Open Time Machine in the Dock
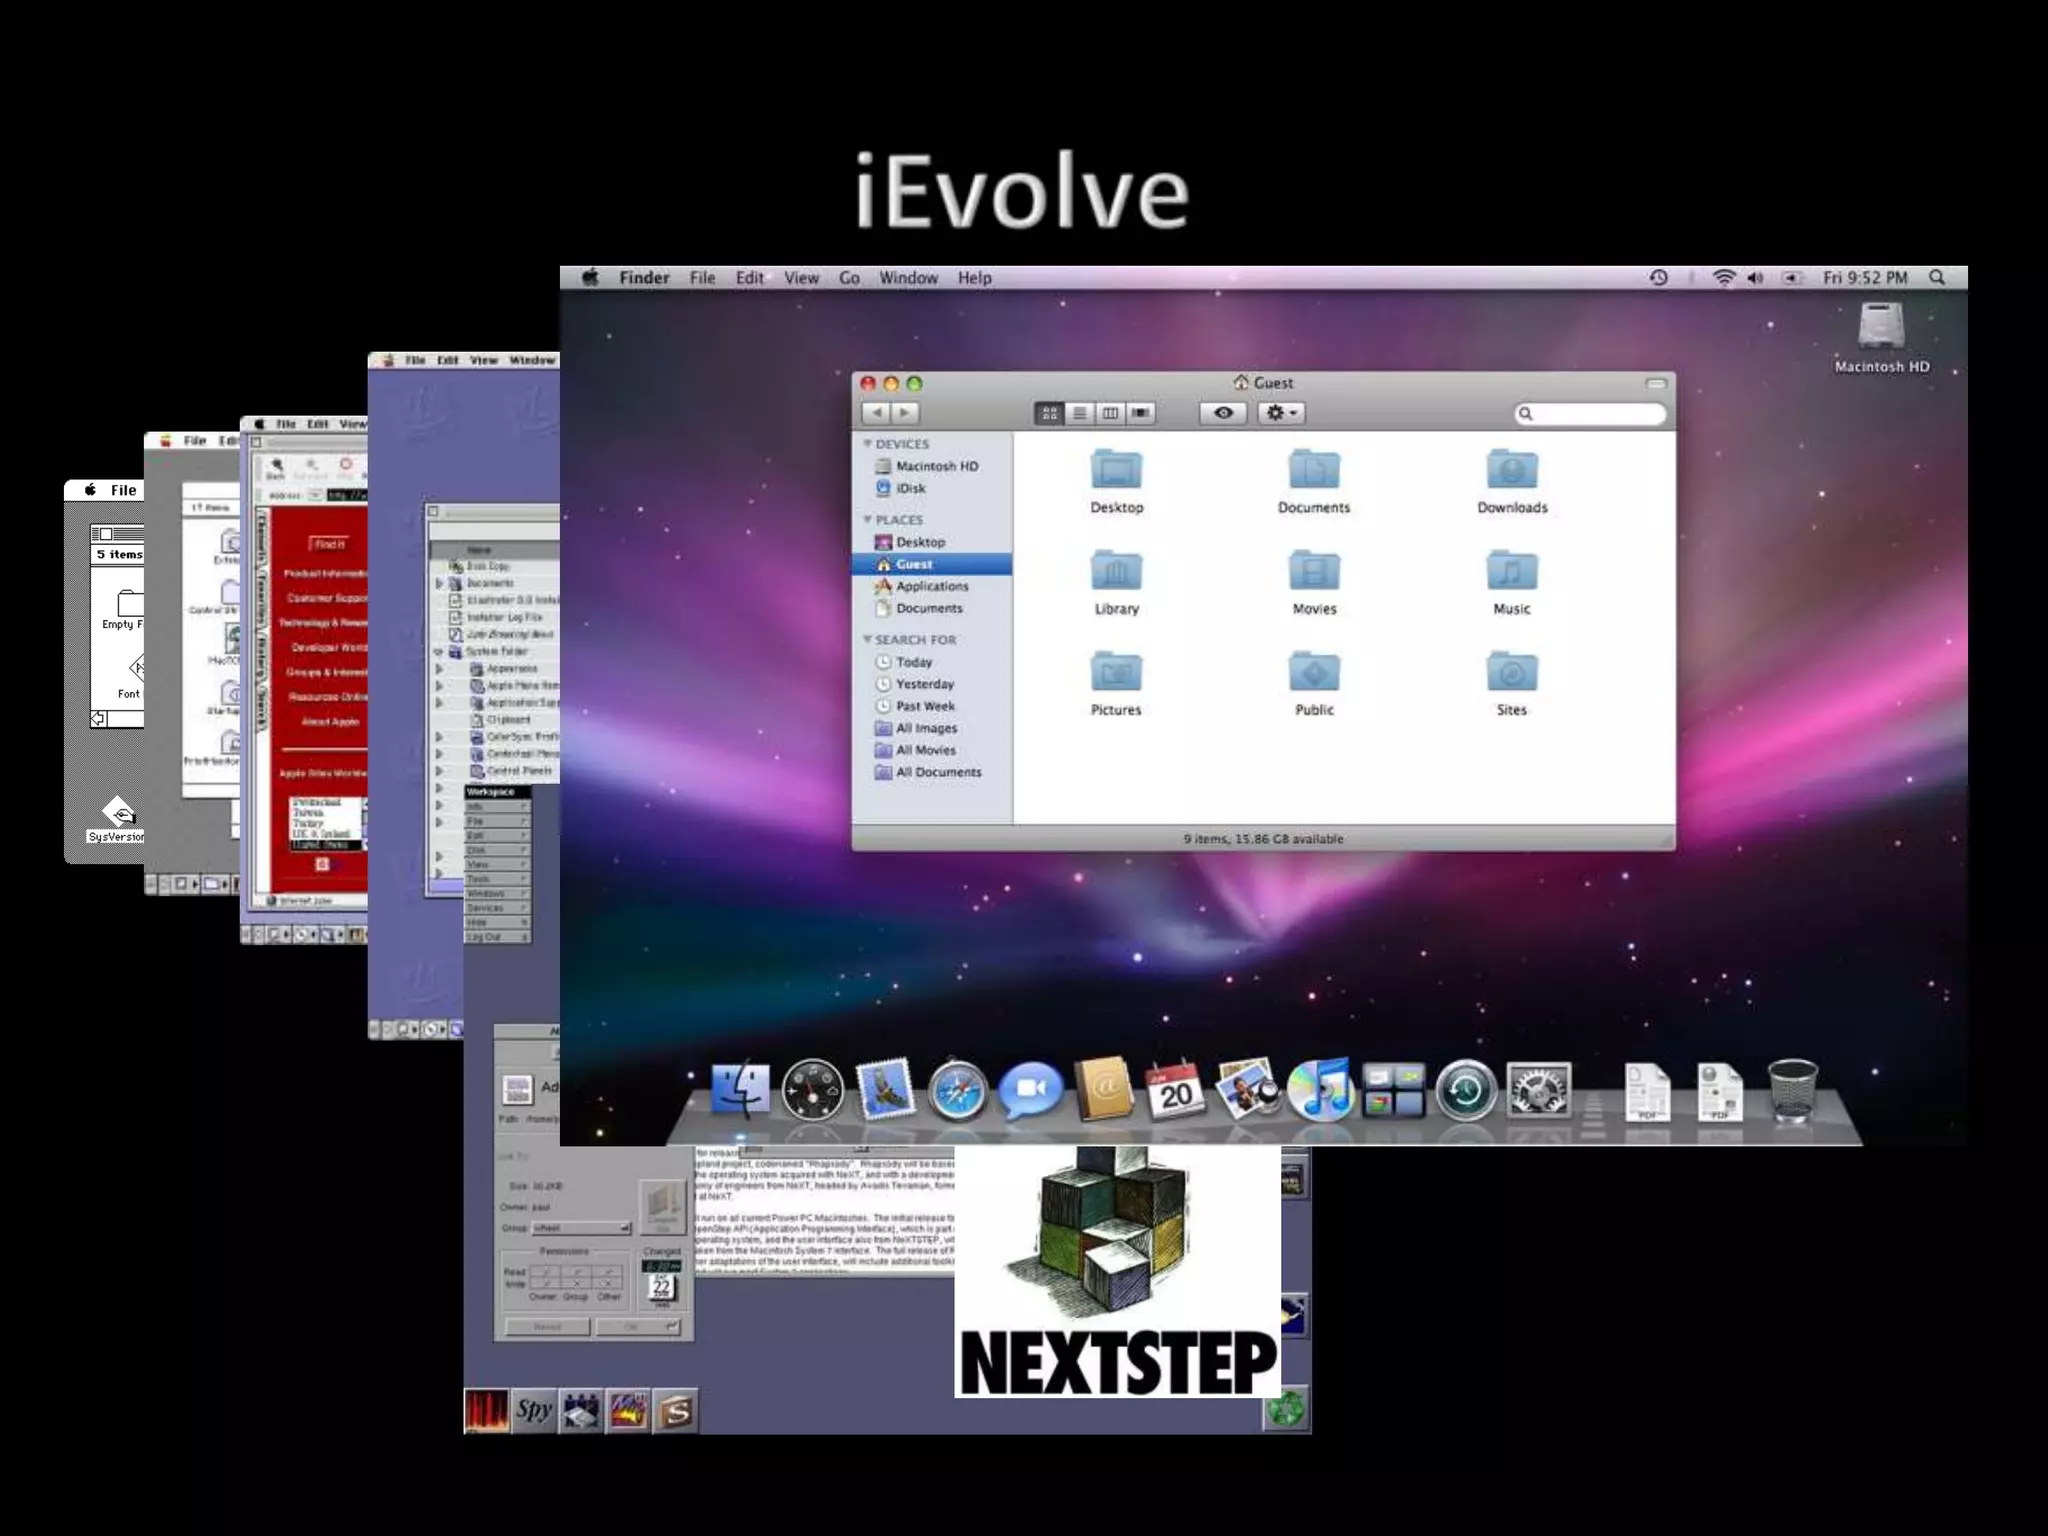 tap(1466, 1090)
